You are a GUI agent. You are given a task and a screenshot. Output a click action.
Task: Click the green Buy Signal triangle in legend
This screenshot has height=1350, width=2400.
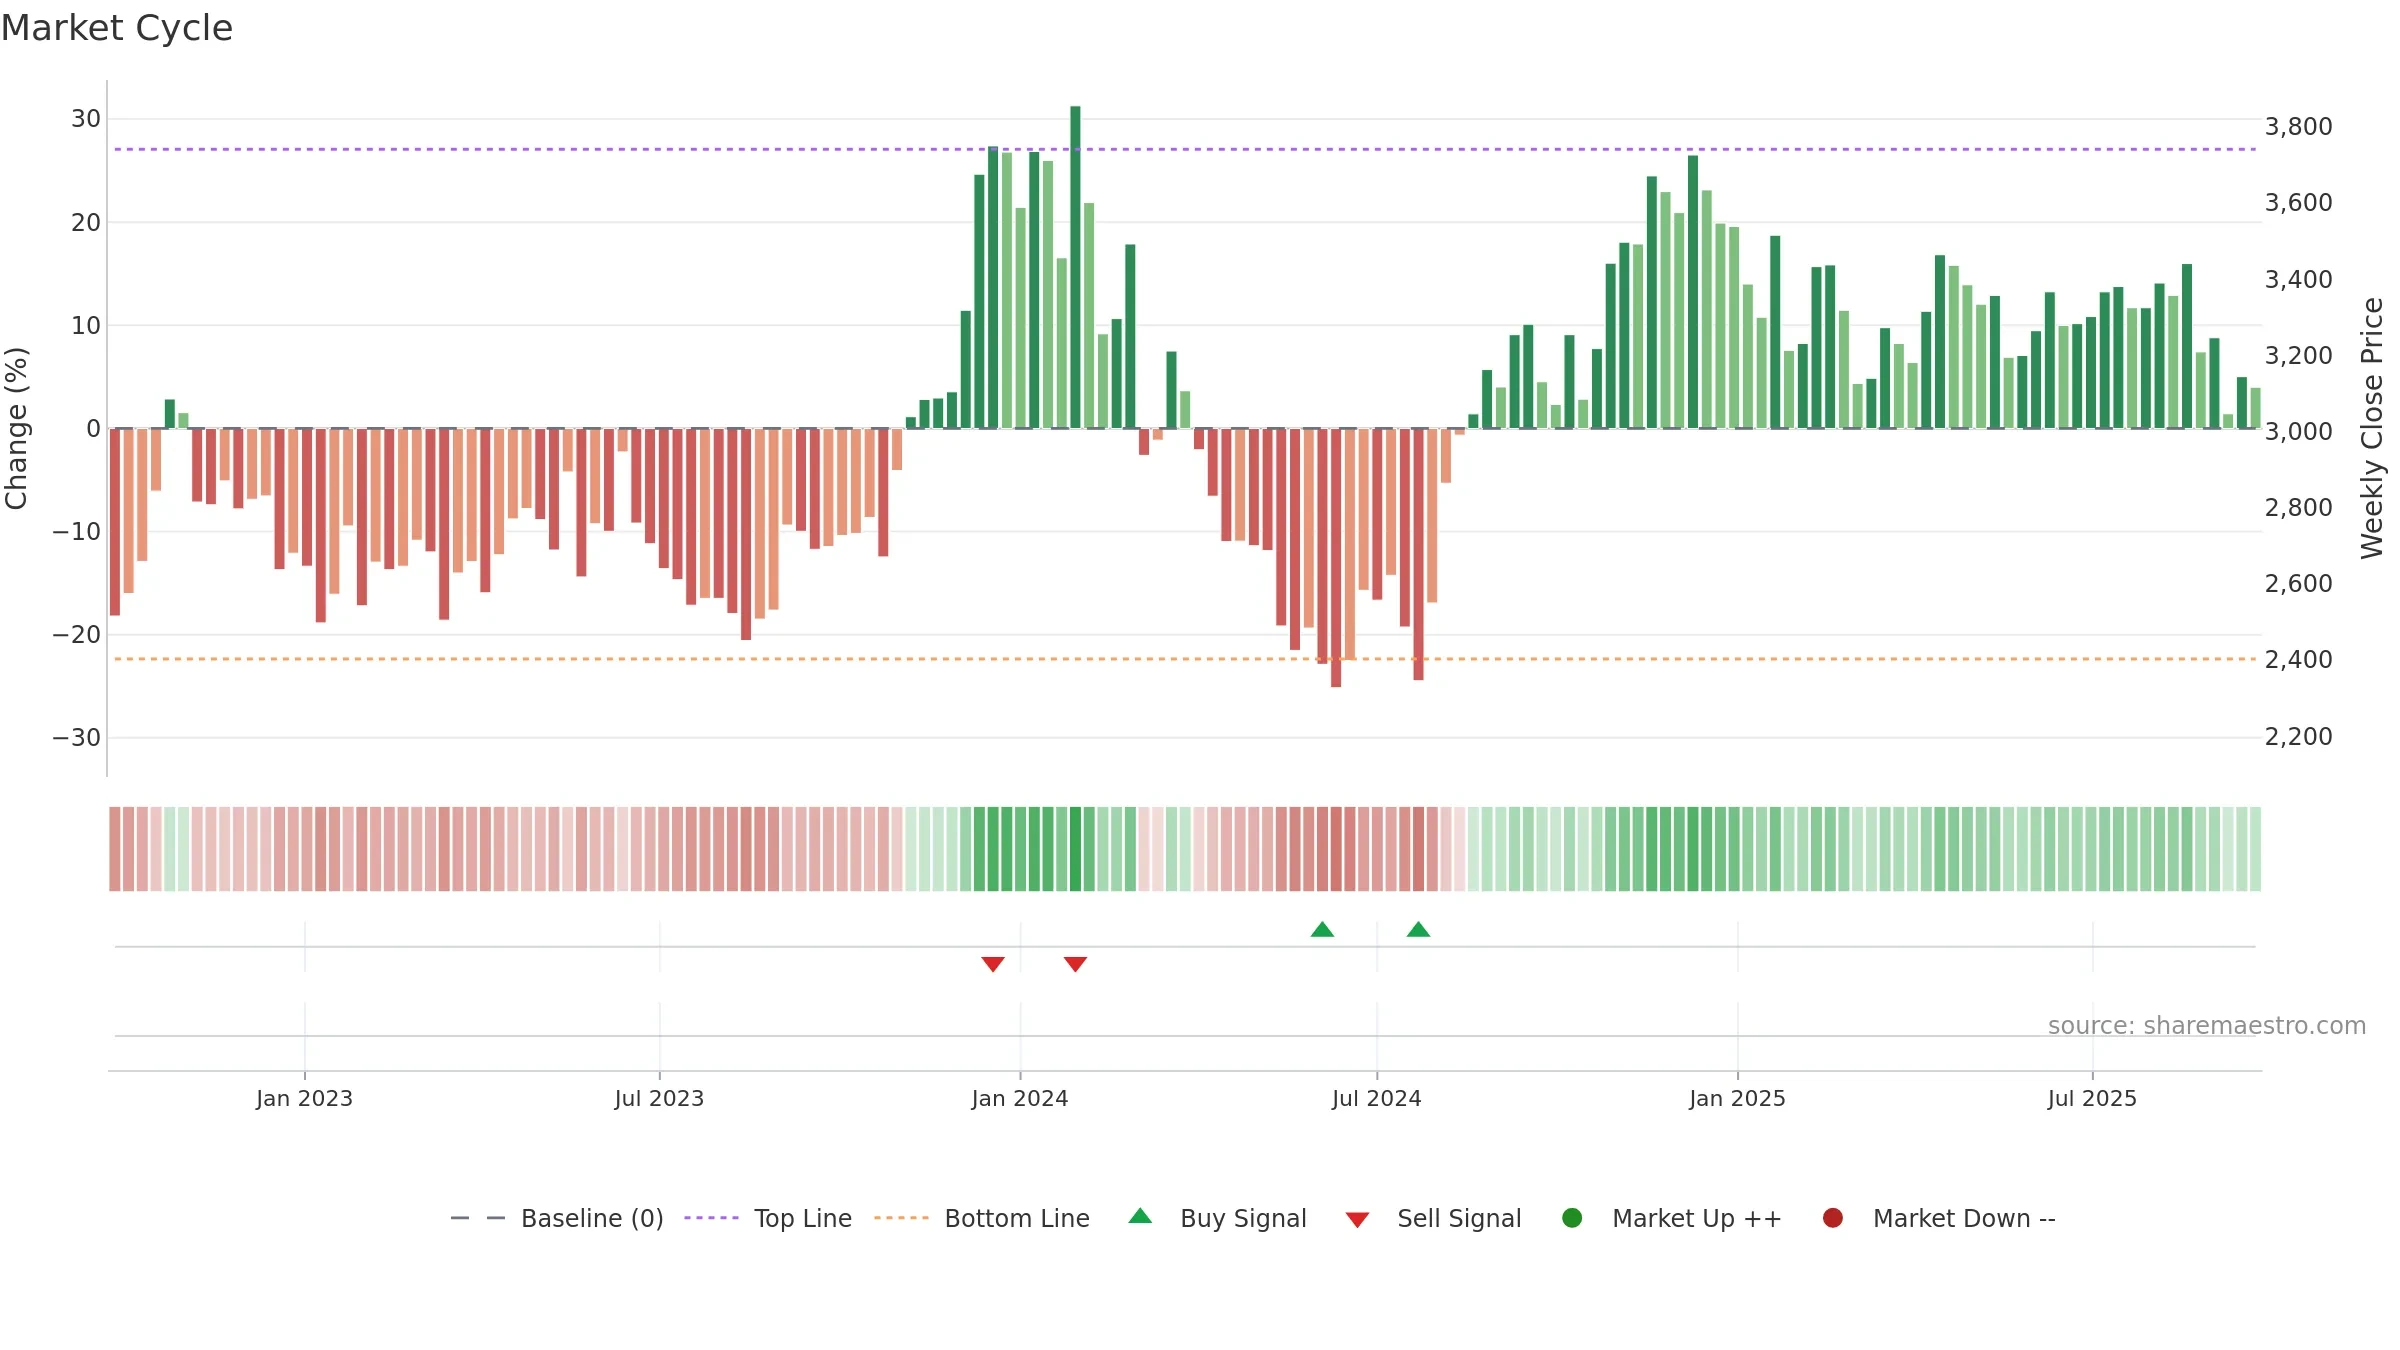(1140, 1216)
